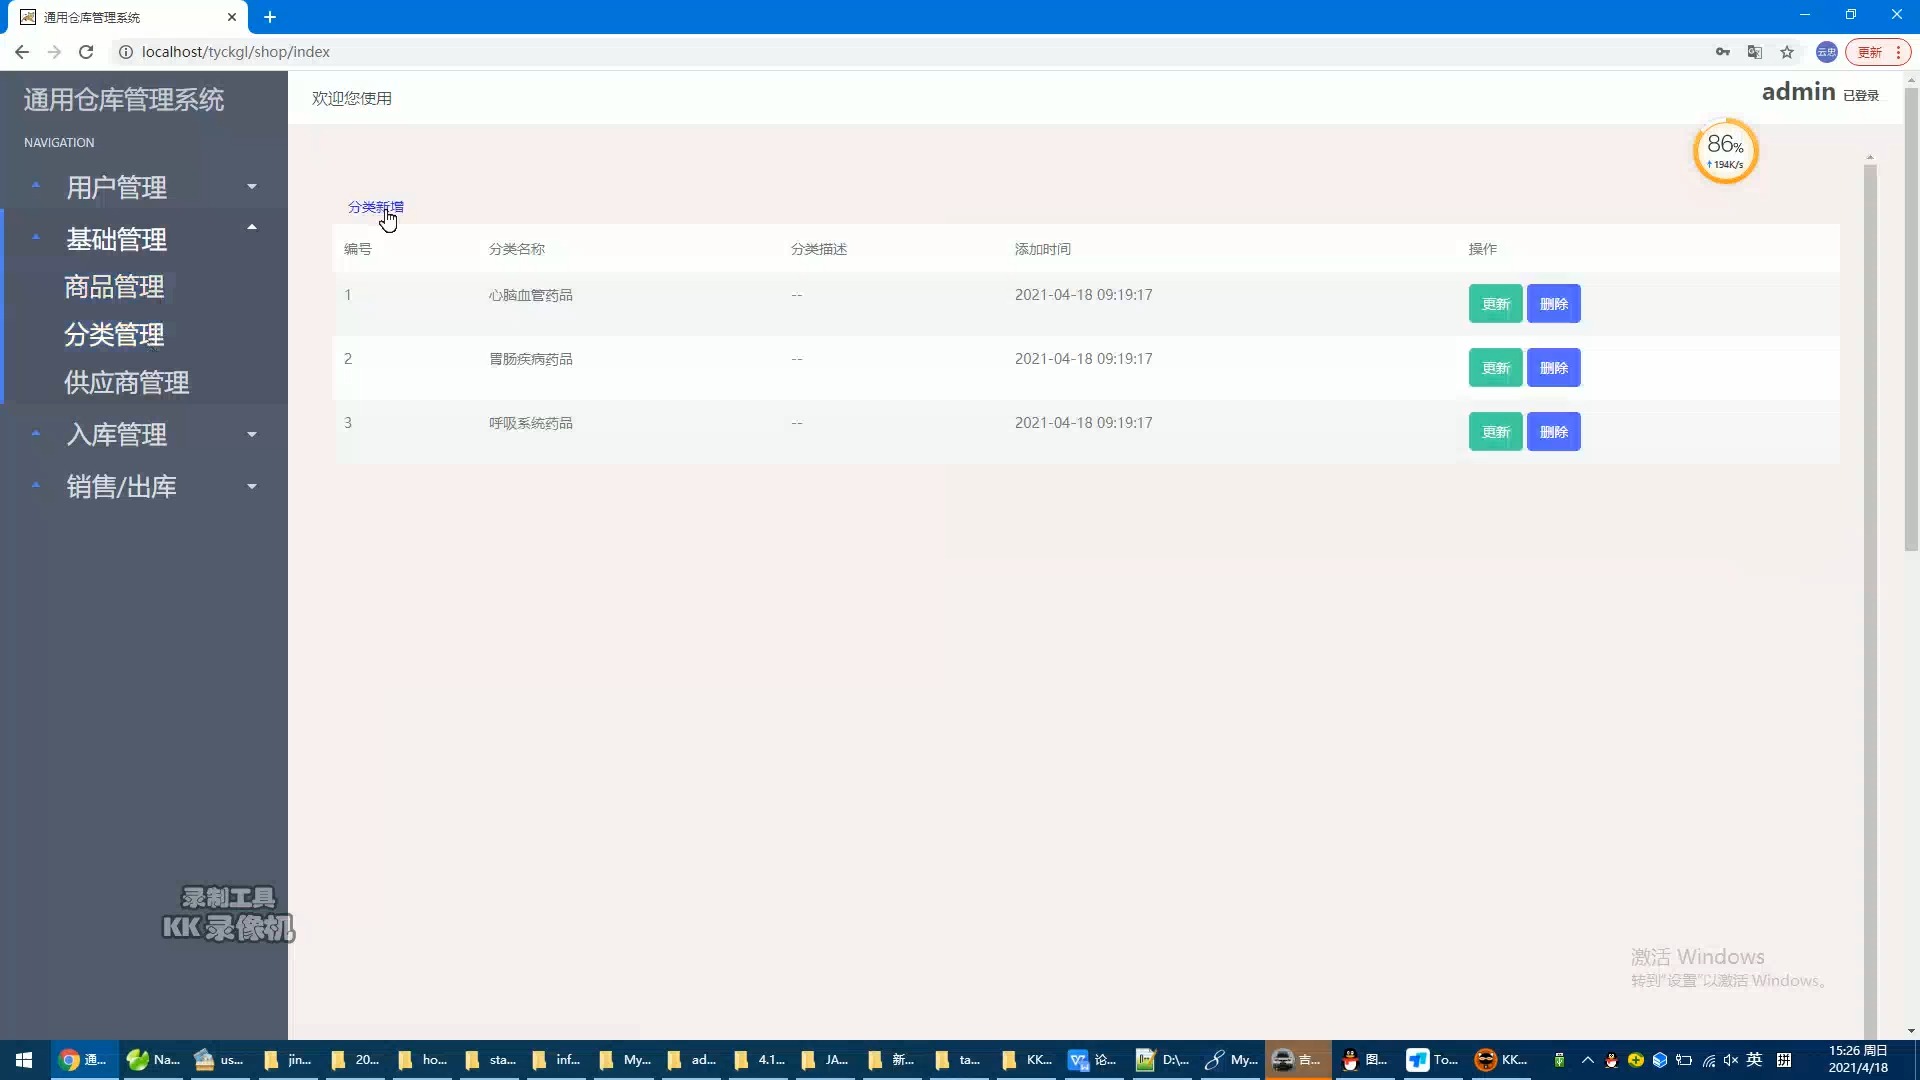Image resolution: width=1920 pixels, height=1080 pixels.
Task: Click 更新 button for 呼吸系统药品
Action: click(x=1494, y=431)
